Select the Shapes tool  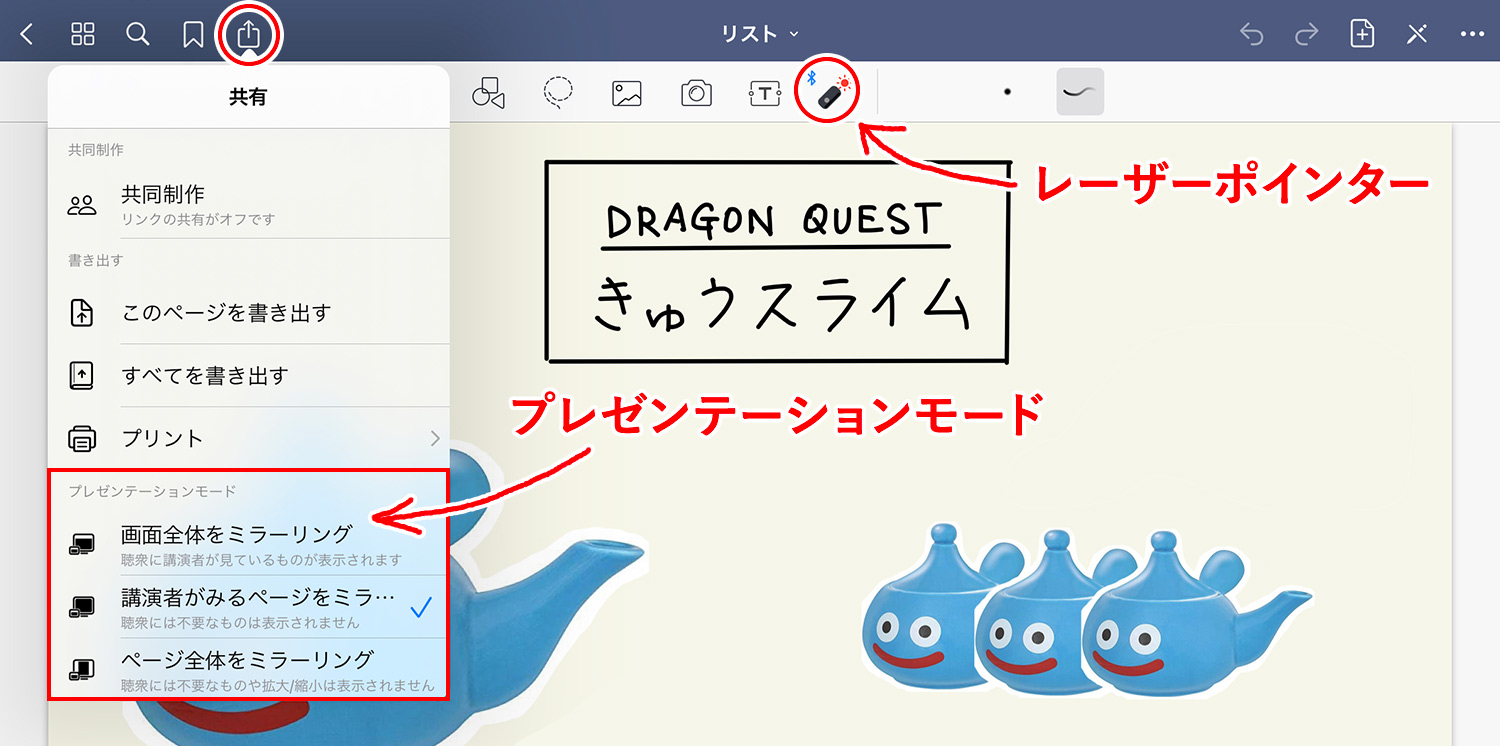(488, 93)
